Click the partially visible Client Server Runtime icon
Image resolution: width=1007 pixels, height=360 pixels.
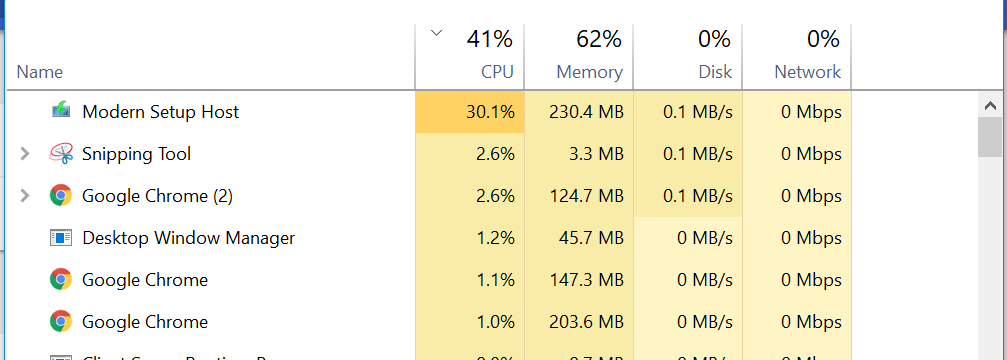60,357
